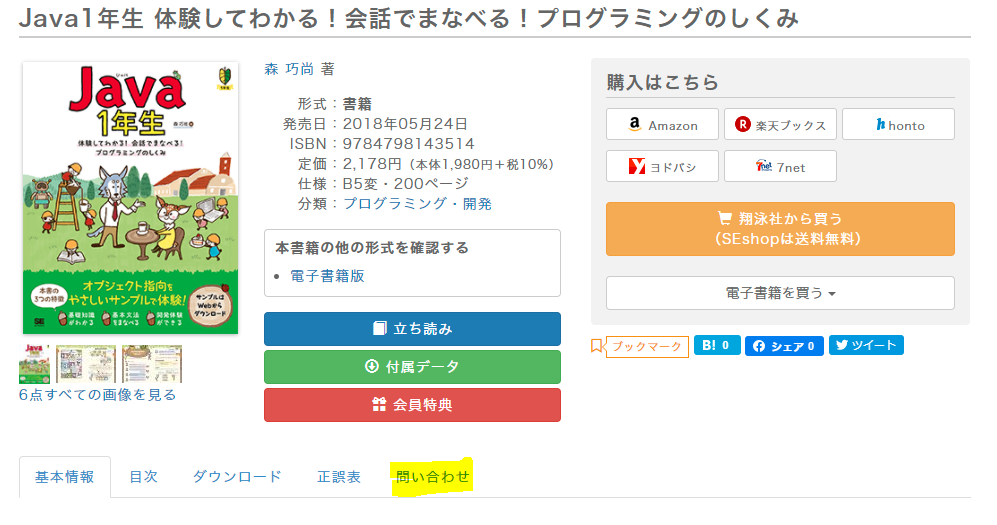The width and height of the screenshot is (997, 525).
Task: Buy from 翔泳社 with the orange button
Action: point(780,229)
